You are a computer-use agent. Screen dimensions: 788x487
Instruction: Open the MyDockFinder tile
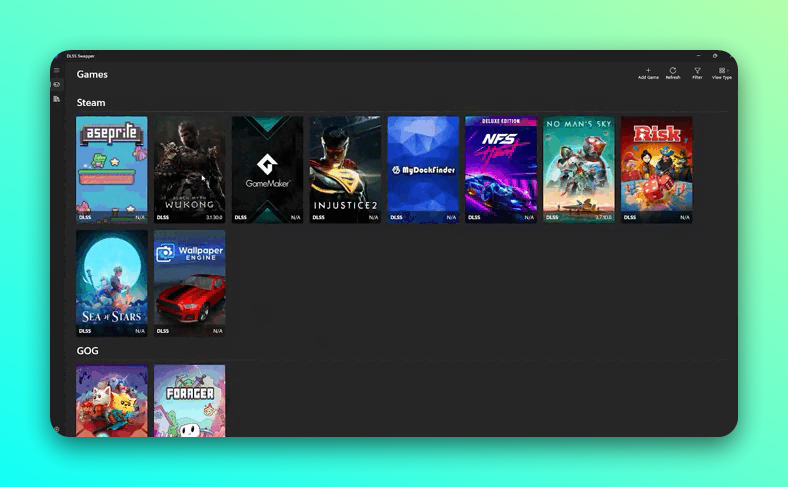coord(423,168)
